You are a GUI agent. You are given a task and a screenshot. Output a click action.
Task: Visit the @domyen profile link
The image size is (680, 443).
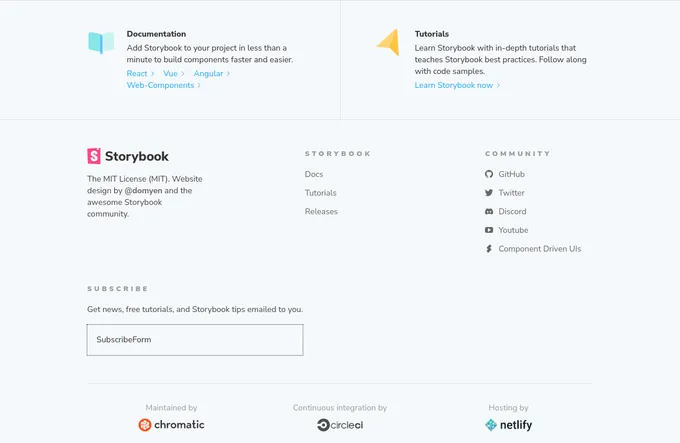click(x=144, y=191)
